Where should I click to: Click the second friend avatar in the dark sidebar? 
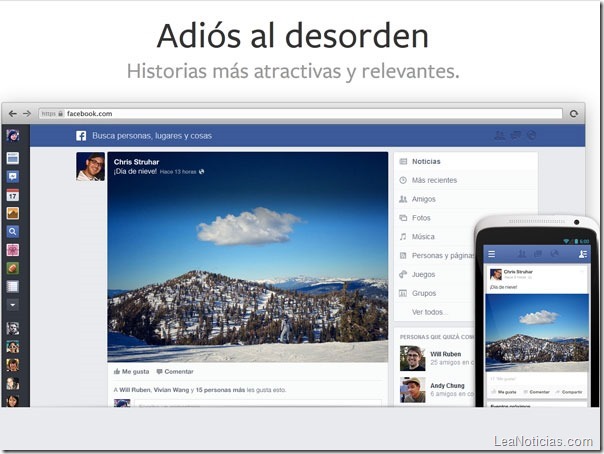pyautogui.click(x=13, y=347)
